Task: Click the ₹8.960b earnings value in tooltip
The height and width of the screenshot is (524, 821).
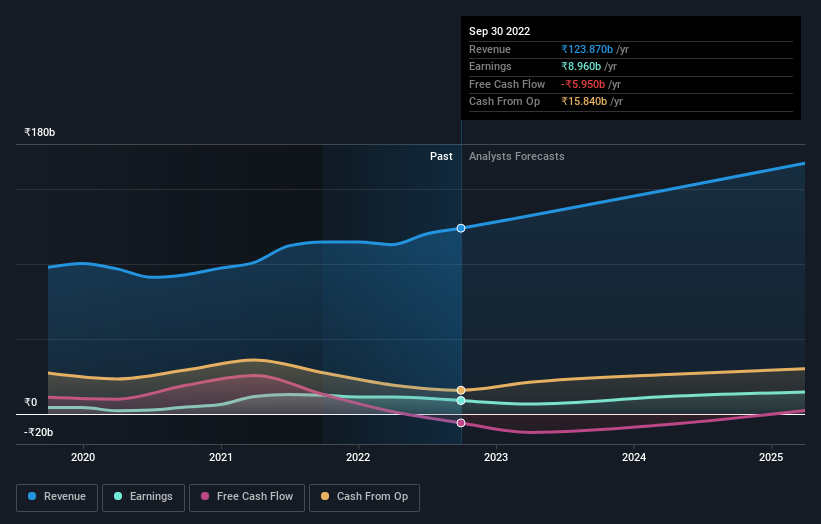Action: point(581,66)
